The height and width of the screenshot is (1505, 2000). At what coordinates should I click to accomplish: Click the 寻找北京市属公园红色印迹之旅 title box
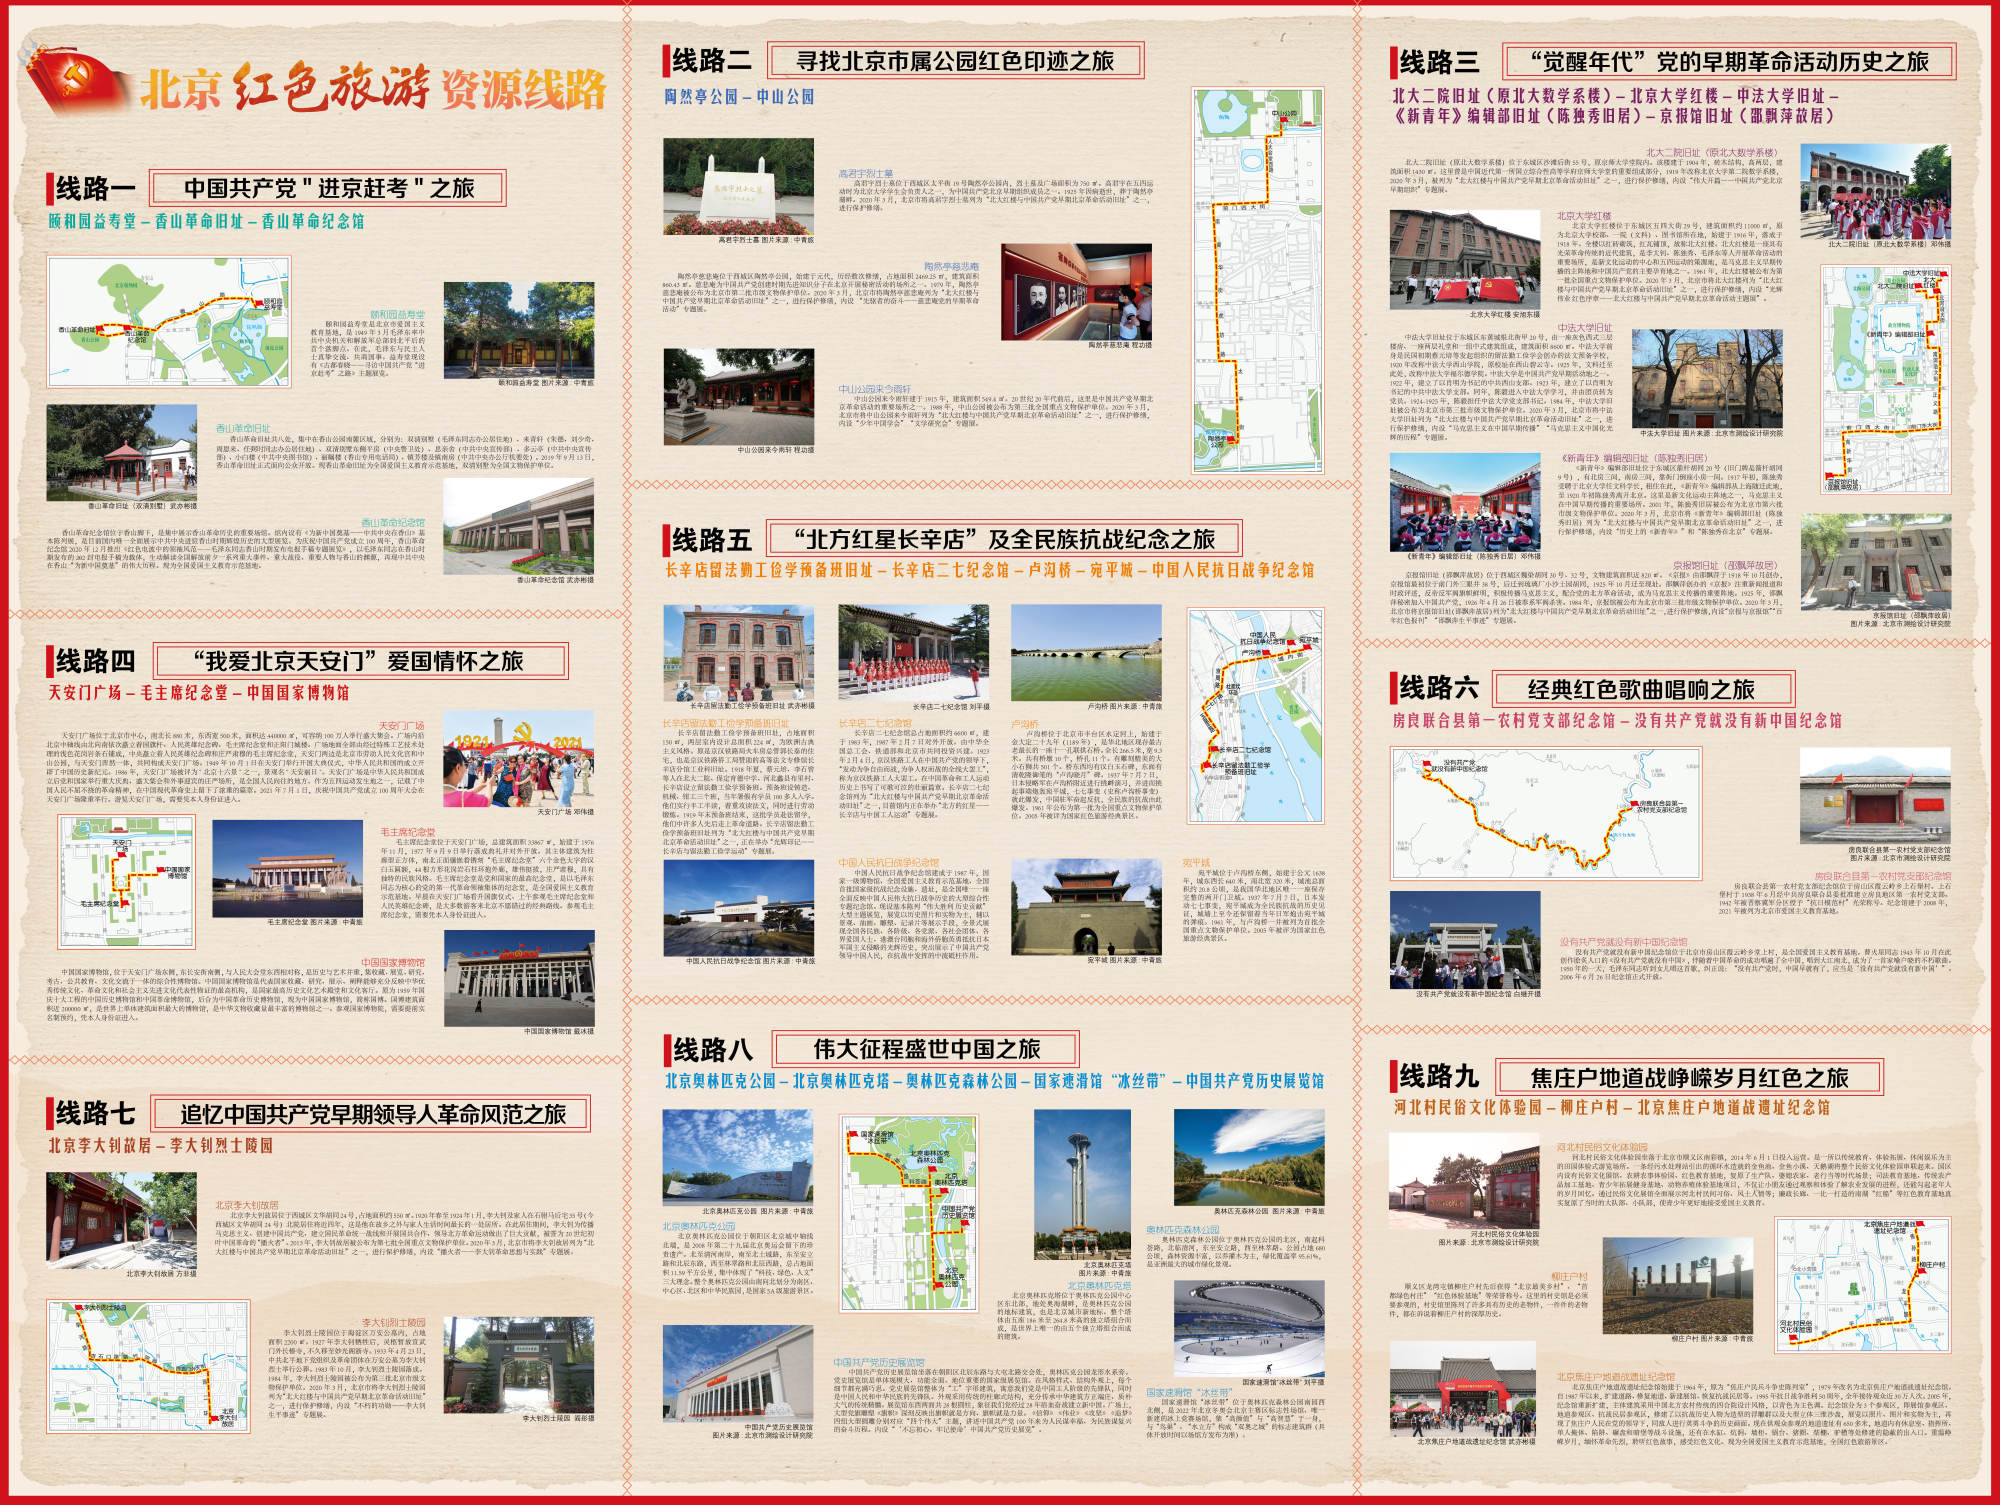[x=955, y=61]
